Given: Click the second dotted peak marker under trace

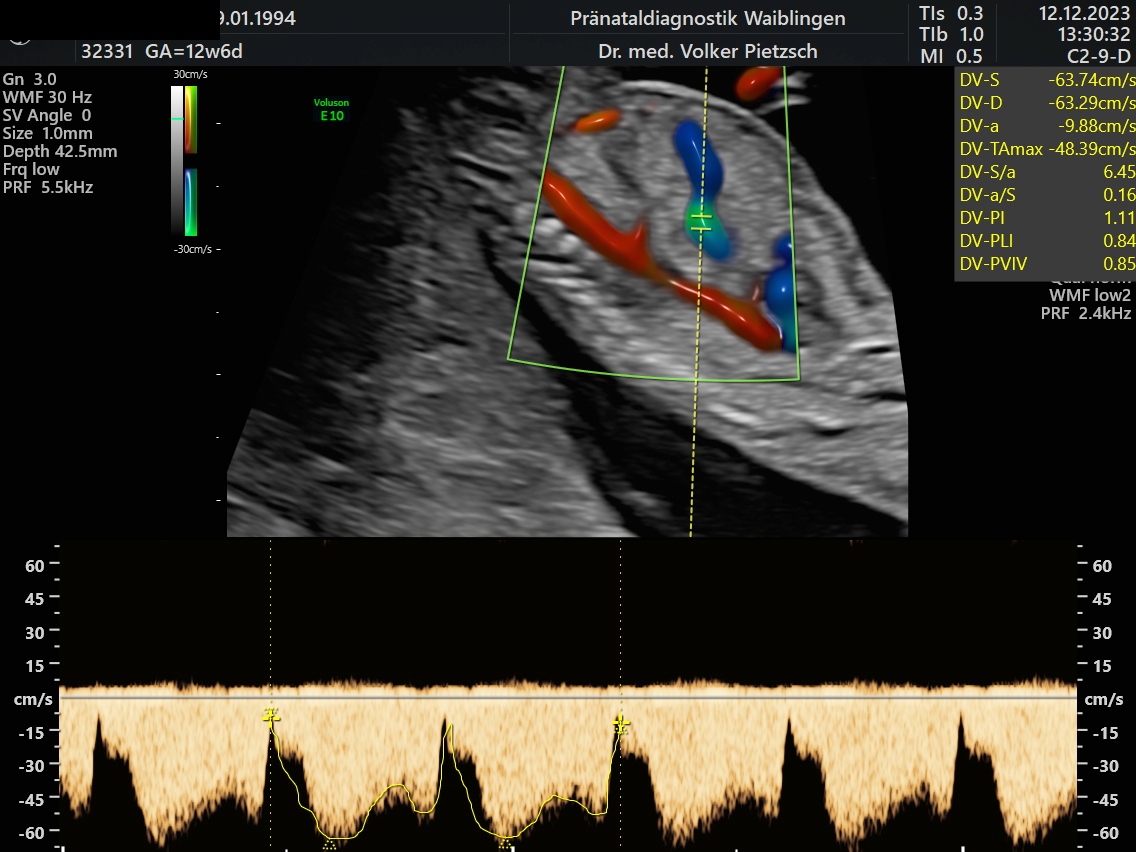Looking at the screenshot, I should pyautogui.click(x=503, y=843).
